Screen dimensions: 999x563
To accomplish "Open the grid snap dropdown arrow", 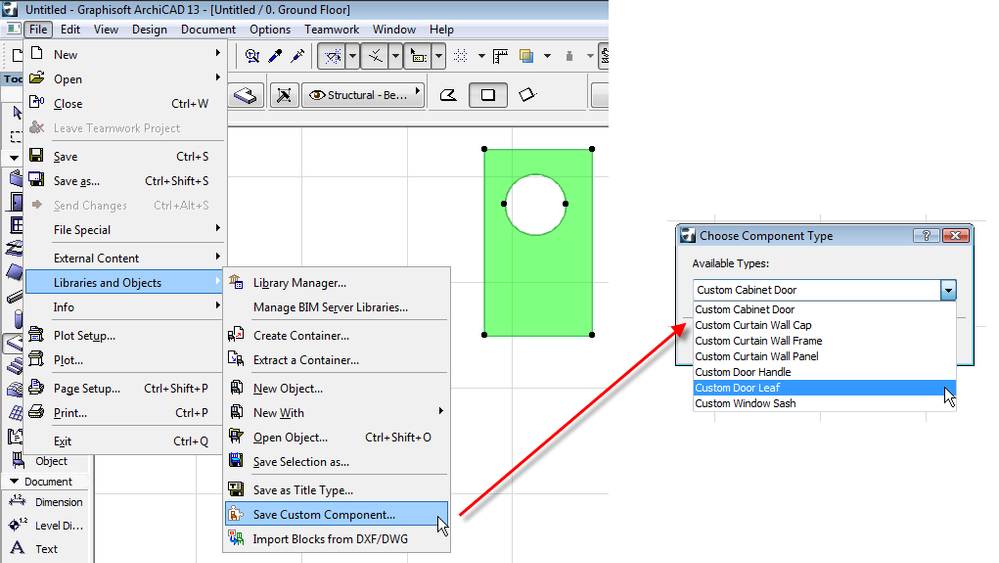I will (481, 56).
